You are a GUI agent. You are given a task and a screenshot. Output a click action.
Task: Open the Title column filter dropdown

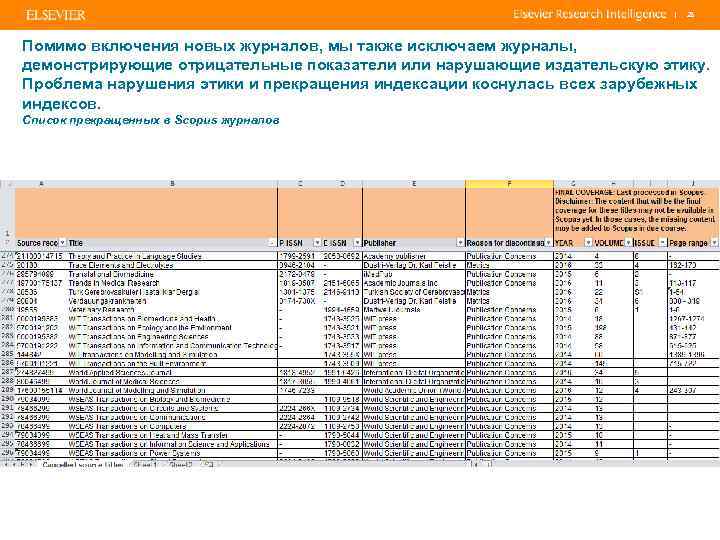(271, 242)
